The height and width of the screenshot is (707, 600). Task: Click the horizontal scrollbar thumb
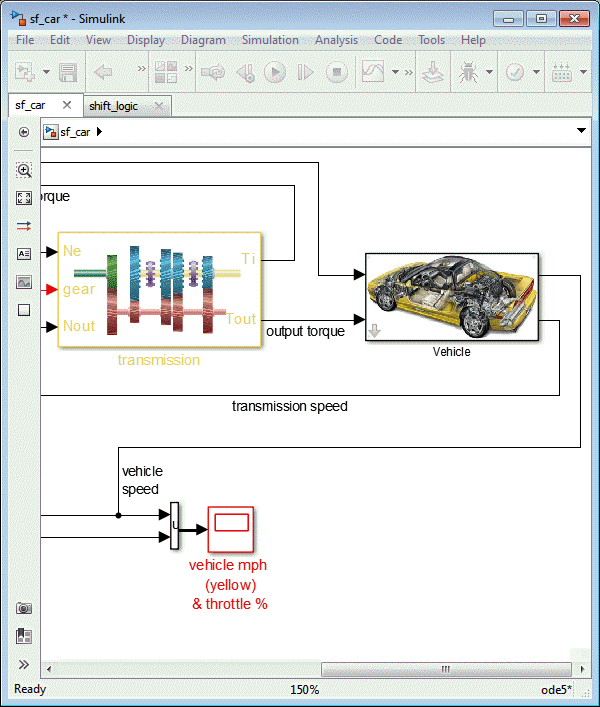446,669
